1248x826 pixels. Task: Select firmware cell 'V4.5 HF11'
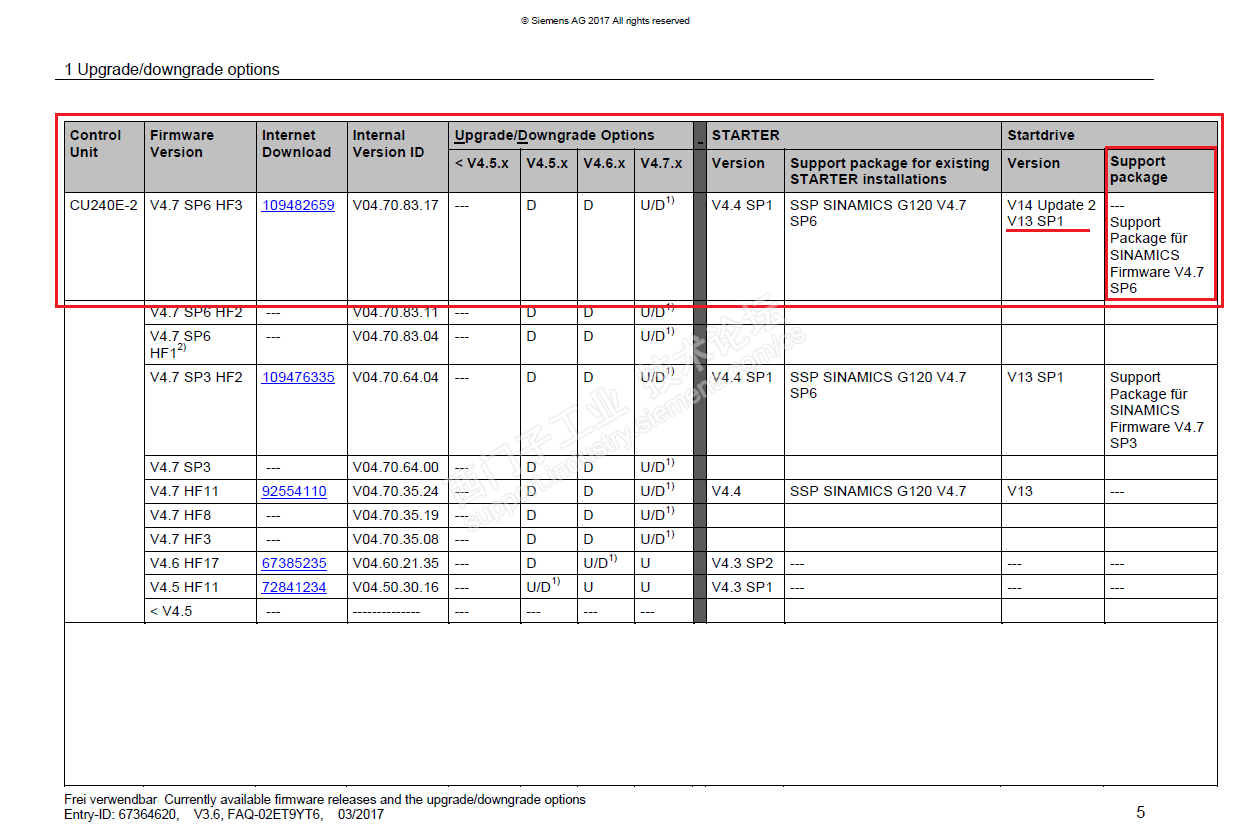point(184,587)
